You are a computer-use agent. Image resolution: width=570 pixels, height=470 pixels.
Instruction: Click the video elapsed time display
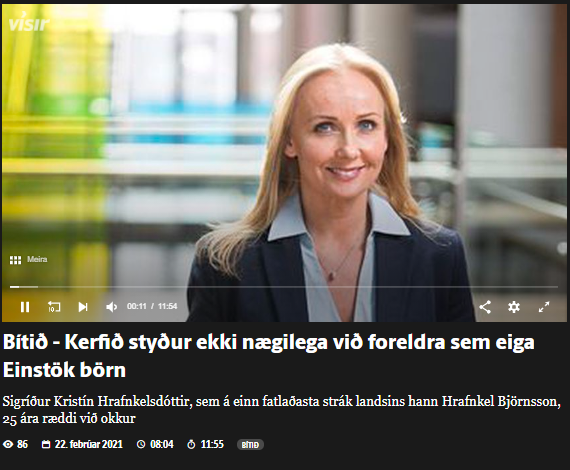click(x=136, y=306)
